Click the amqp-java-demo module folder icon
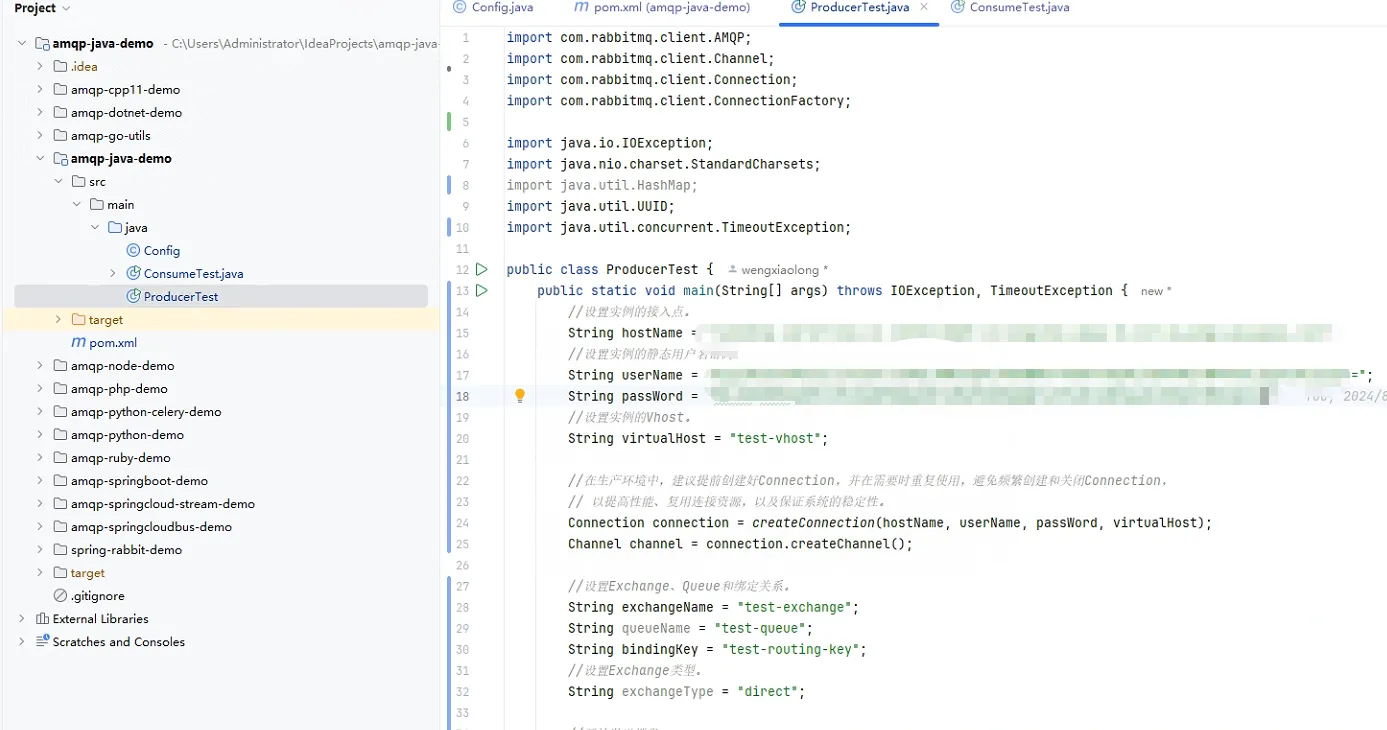The height and width of the screenshot is (730, 1387). (60, 159)
